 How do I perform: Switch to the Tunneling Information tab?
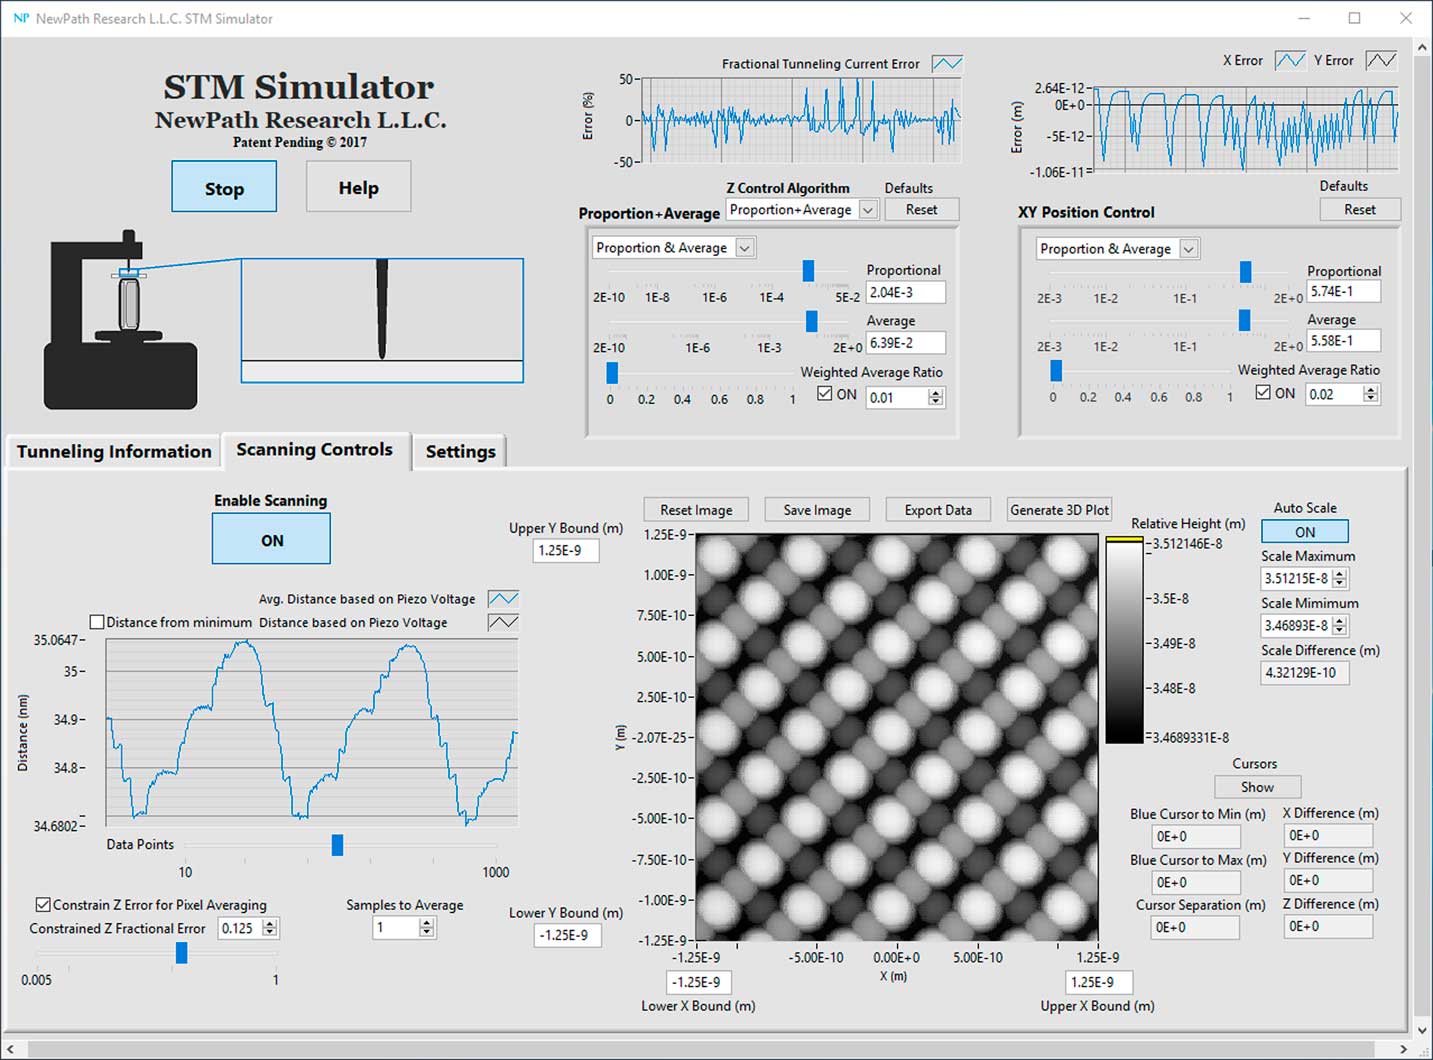(114, 452)
